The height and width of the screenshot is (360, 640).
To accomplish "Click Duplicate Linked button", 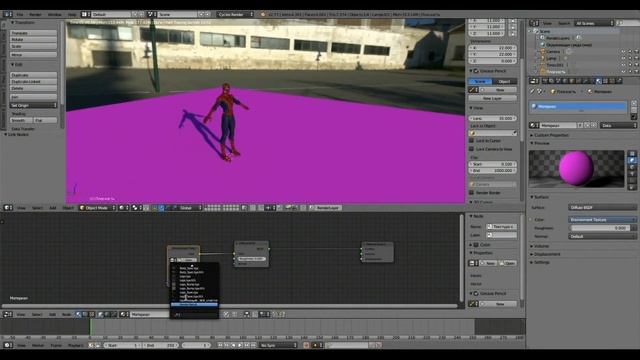I will [33, 82].
